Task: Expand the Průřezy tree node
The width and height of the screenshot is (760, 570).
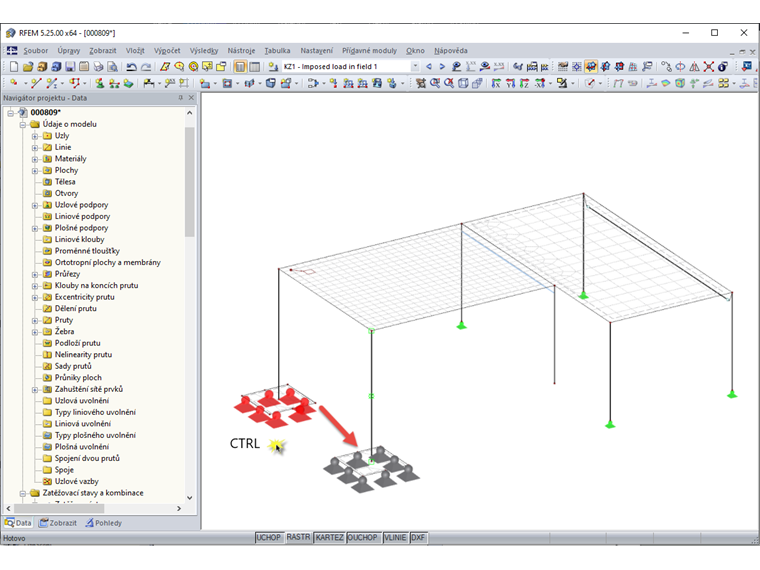Action: (35, 274)
